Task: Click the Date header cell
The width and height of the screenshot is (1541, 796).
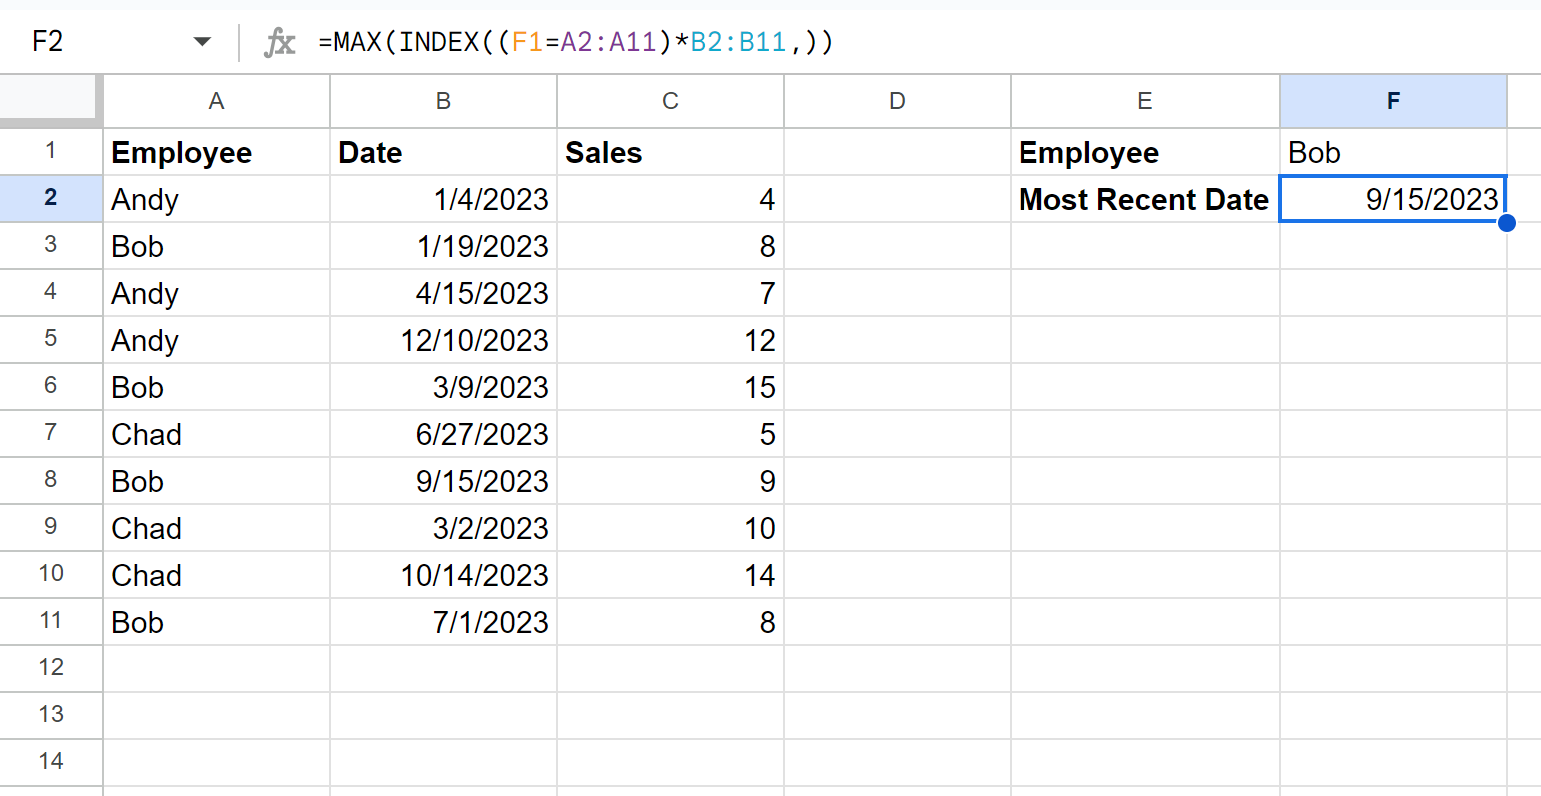Action: coord(443,152)
